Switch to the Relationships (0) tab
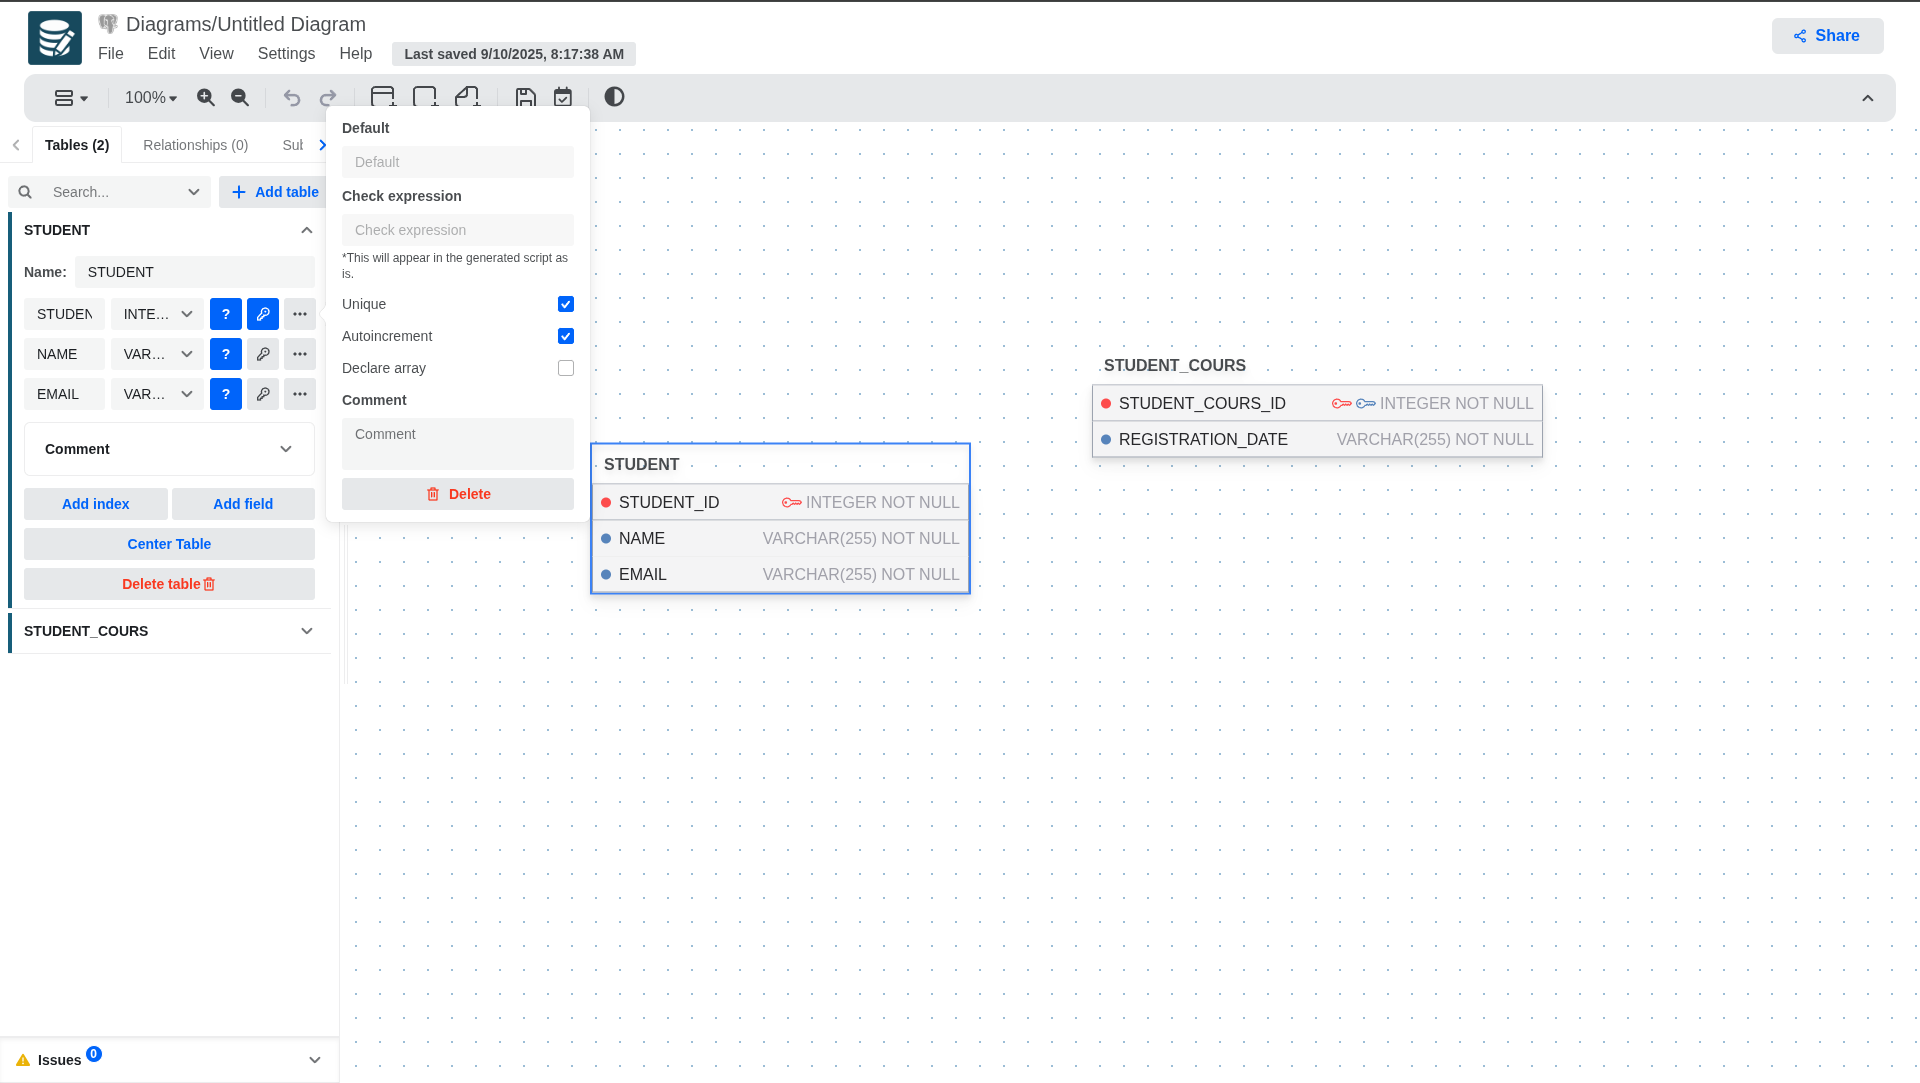Viewport: 1920px width, 1083px height. tap(196, 145)
